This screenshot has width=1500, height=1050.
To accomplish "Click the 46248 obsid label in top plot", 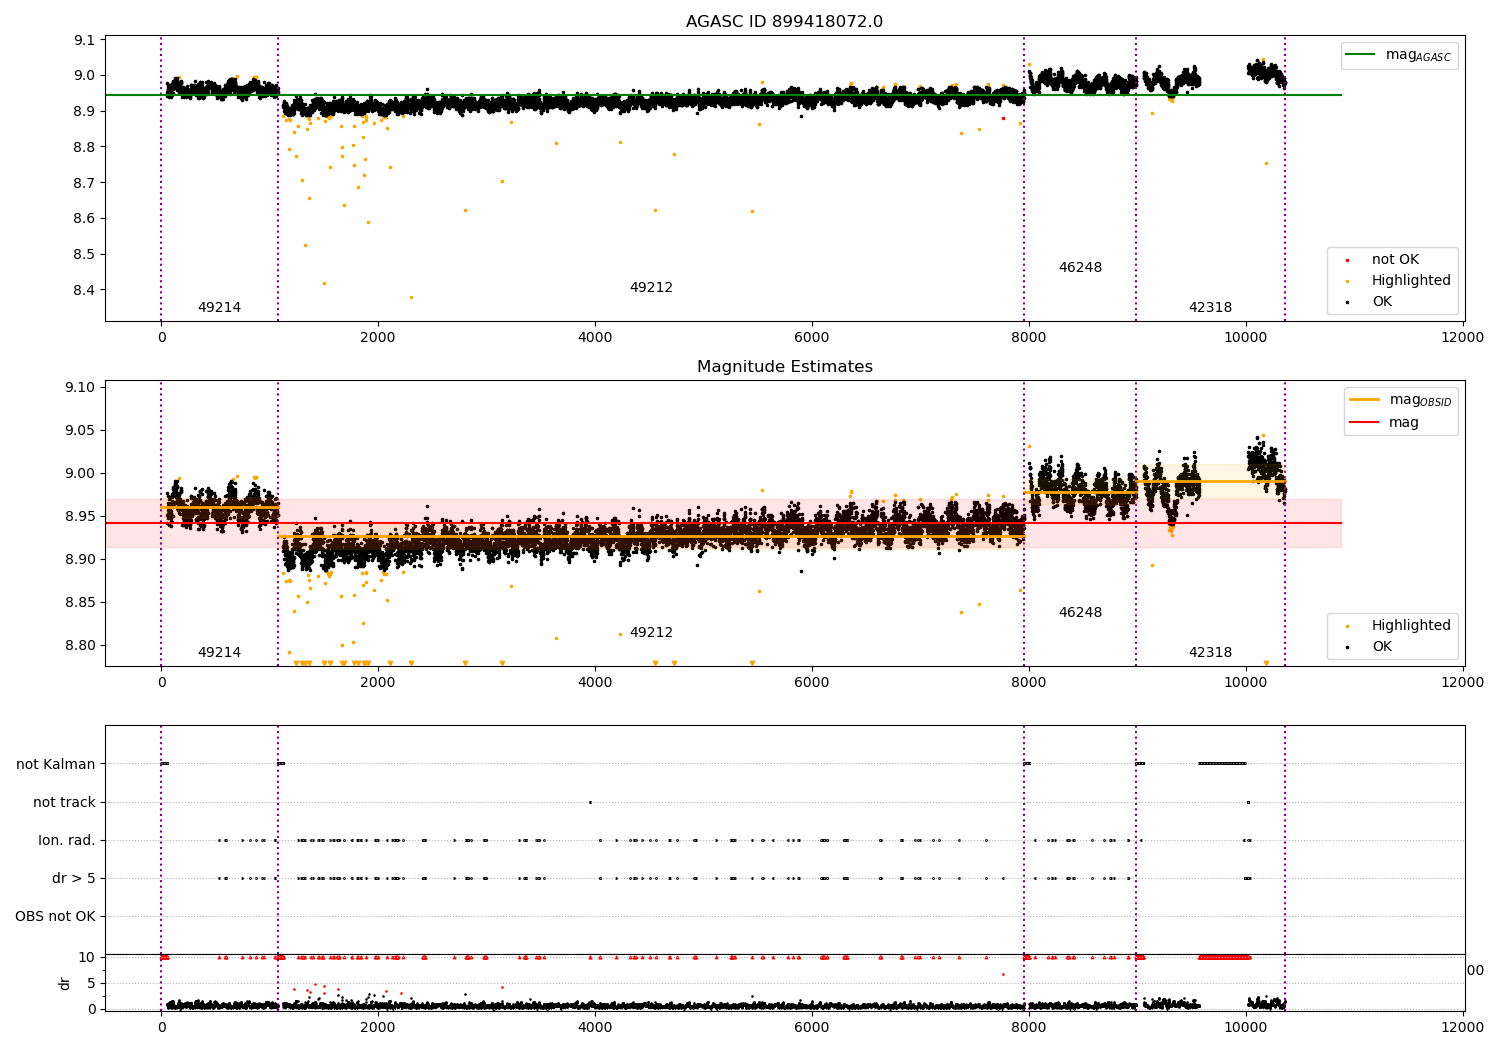I will tap(1080, 268).
